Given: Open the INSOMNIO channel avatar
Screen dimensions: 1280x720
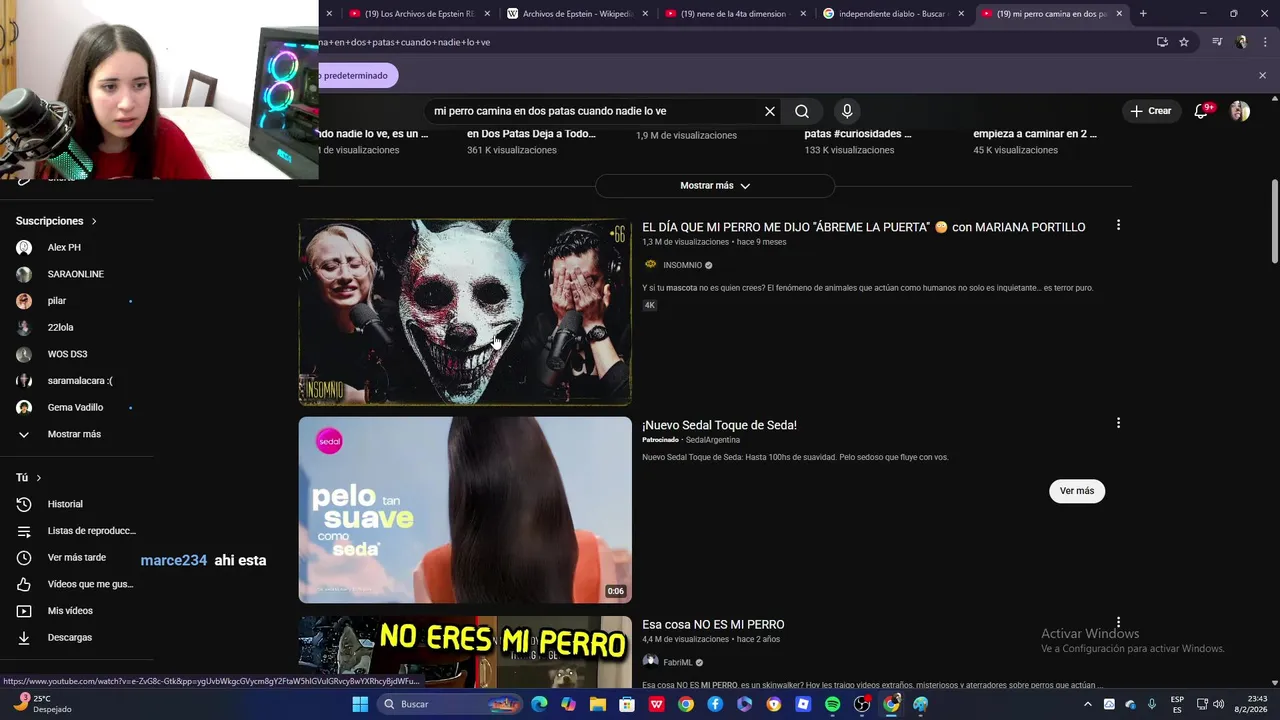Looking at the screenshot, I should (650, 265).
